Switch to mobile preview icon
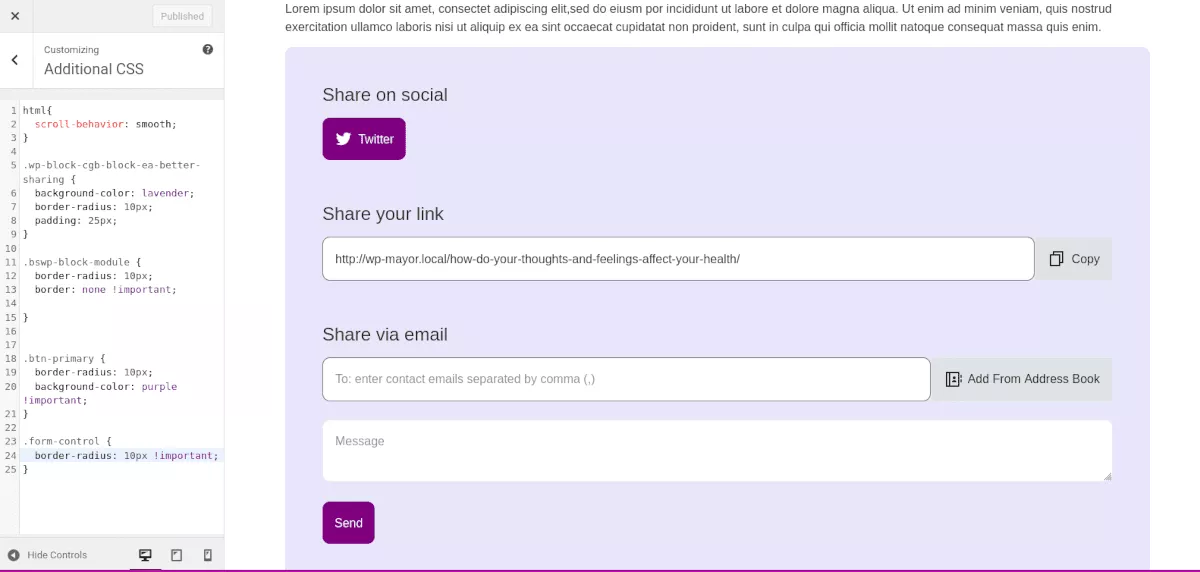The image size is (1200, 572). 208,555
